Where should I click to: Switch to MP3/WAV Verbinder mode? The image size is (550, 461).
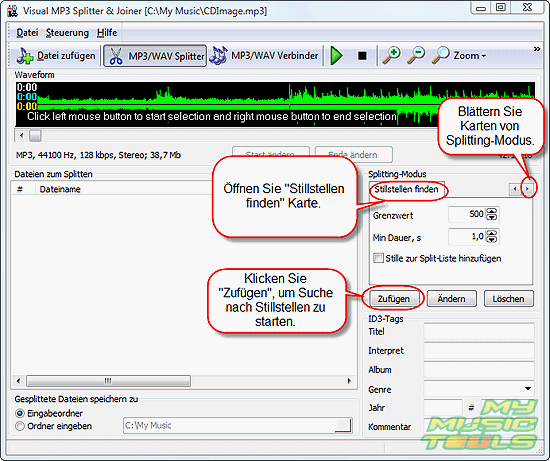264,56
